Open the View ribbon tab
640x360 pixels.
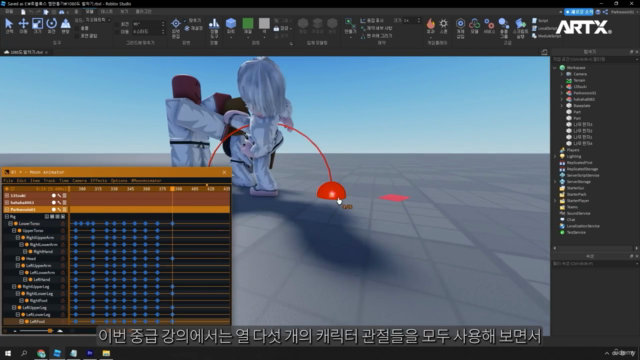124,12
